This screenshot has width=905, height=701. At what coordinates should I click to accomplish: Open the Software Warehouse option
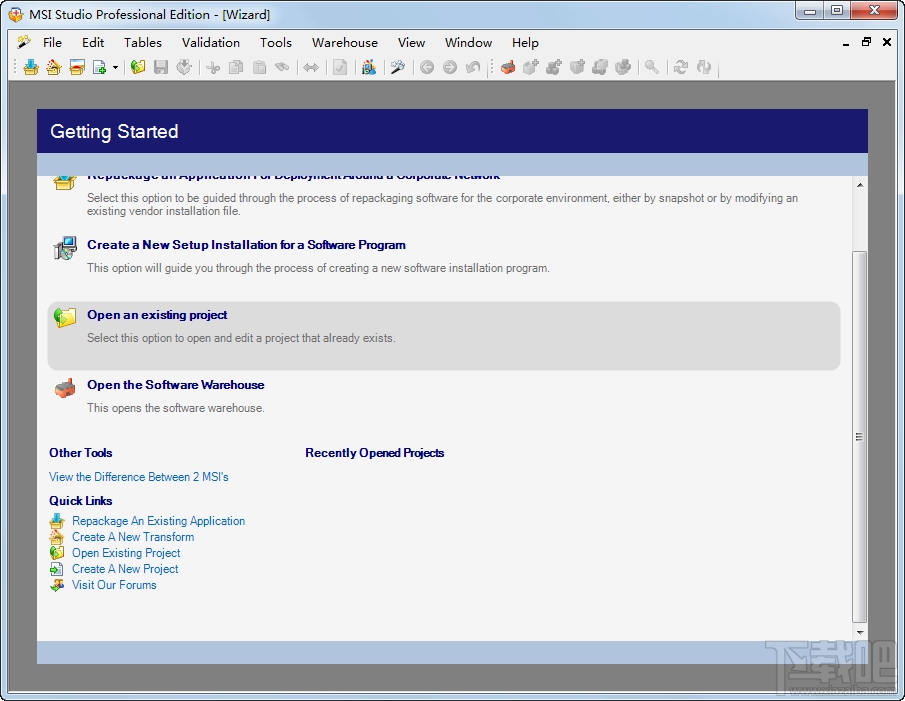175,385
